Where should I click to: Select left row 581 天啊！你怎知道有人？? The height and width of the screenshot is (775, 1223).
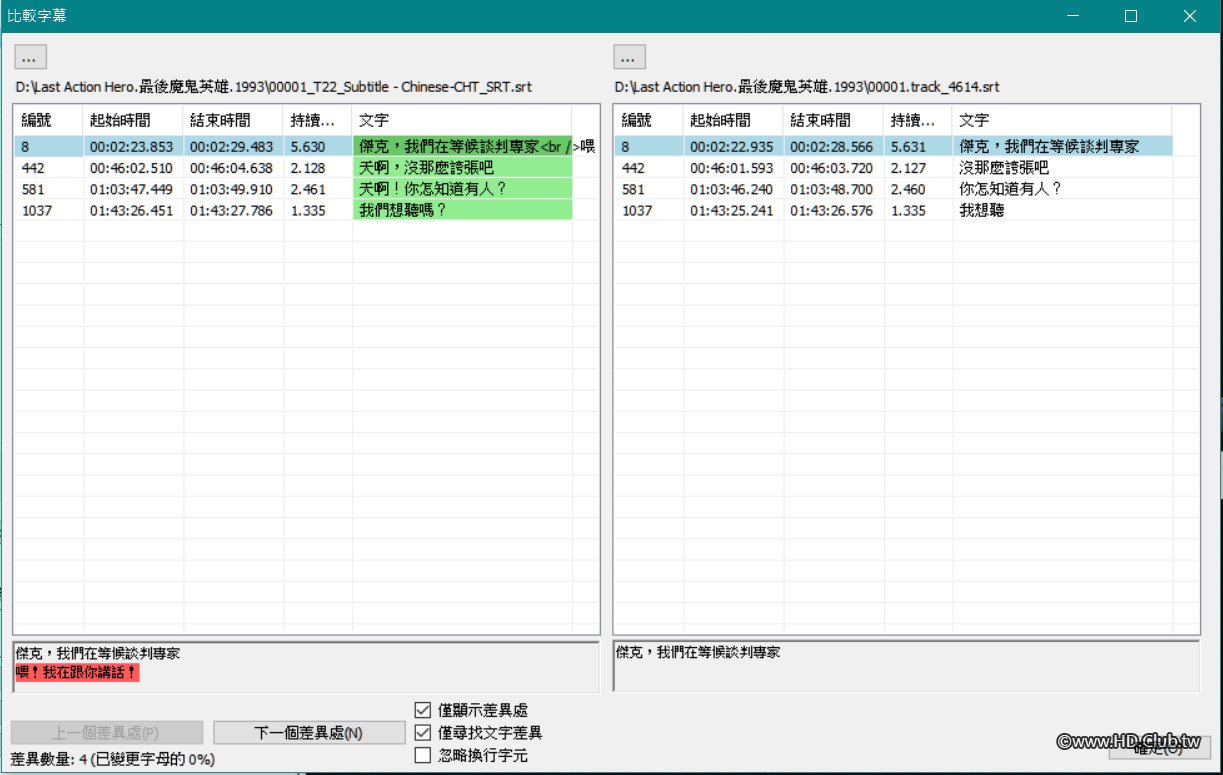click(293, 189)
